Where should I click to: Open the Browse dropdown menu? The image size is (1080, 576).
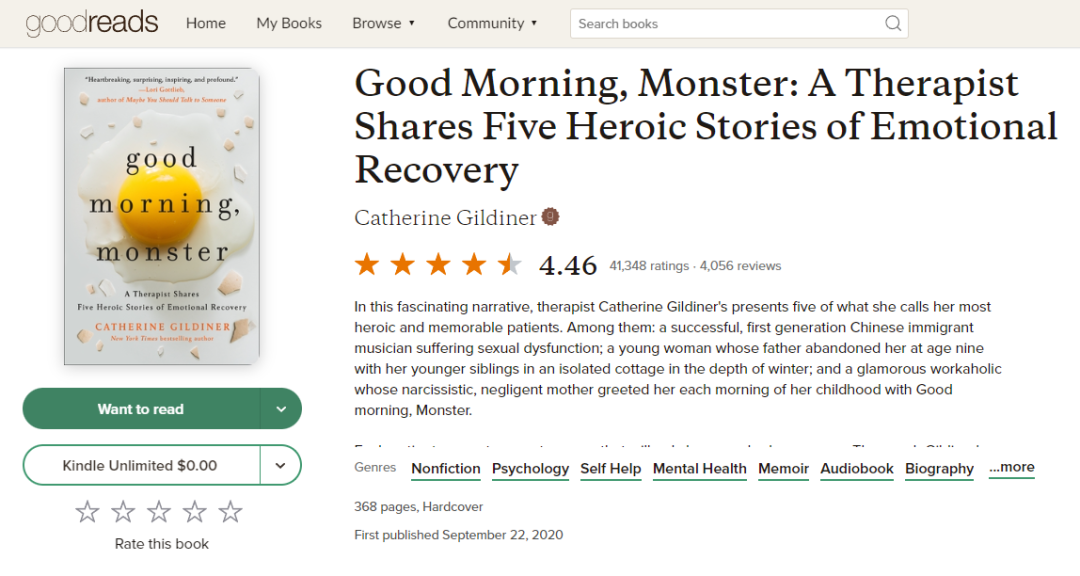tap(383, 23)
